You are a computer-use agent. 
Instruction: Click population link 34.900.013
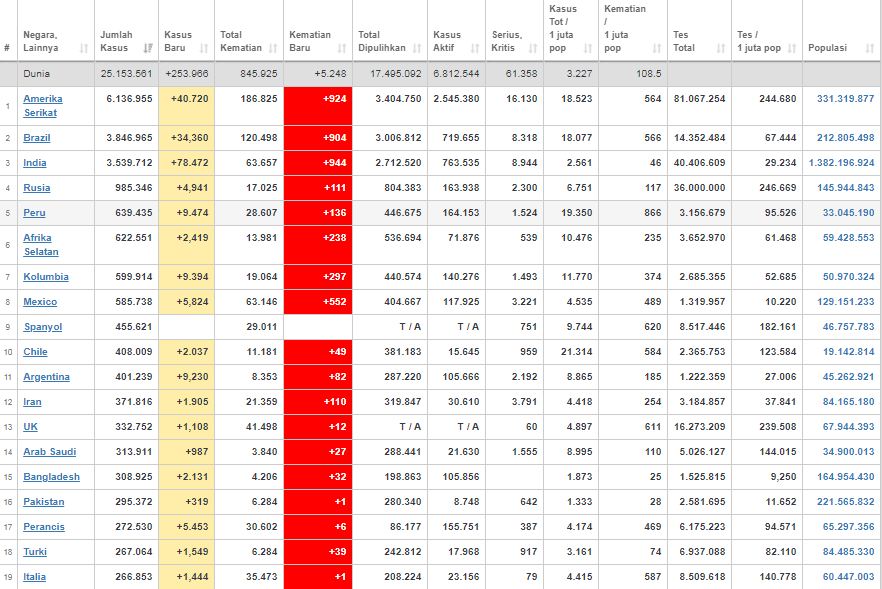coord(848,452)
